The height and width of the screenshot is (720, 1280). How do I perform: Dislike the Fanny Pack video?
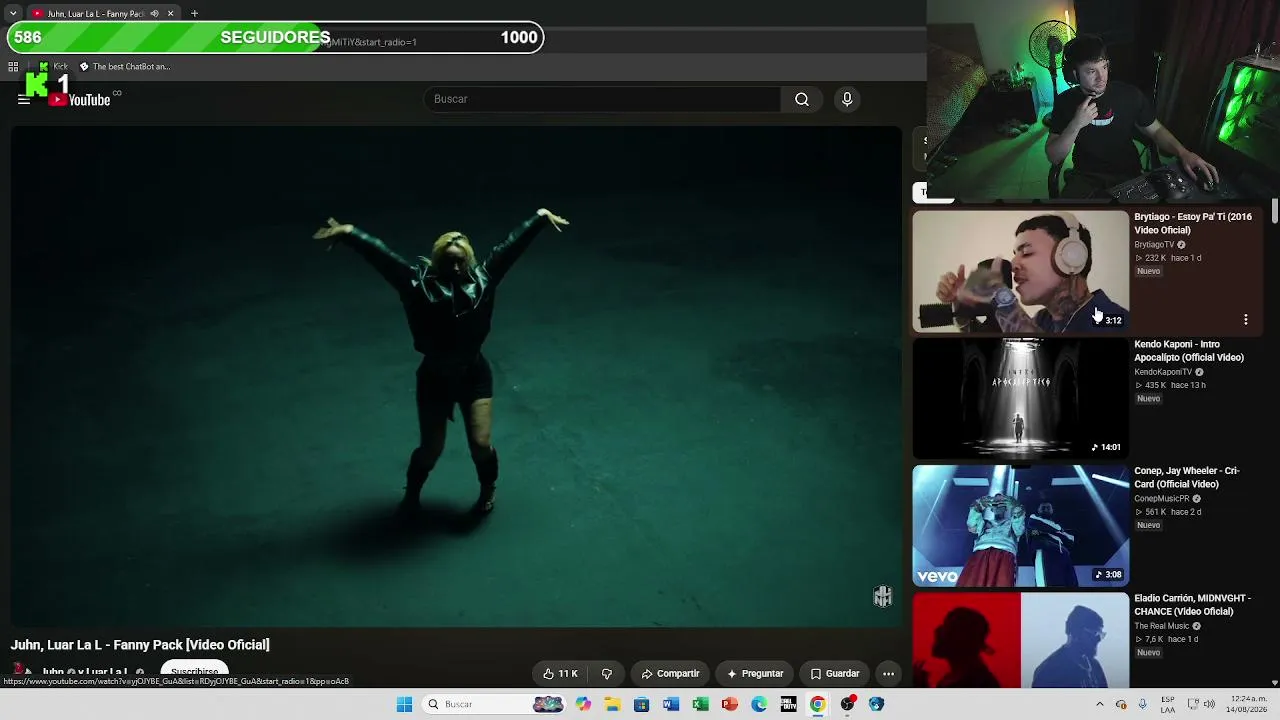(x=606, y=674)
